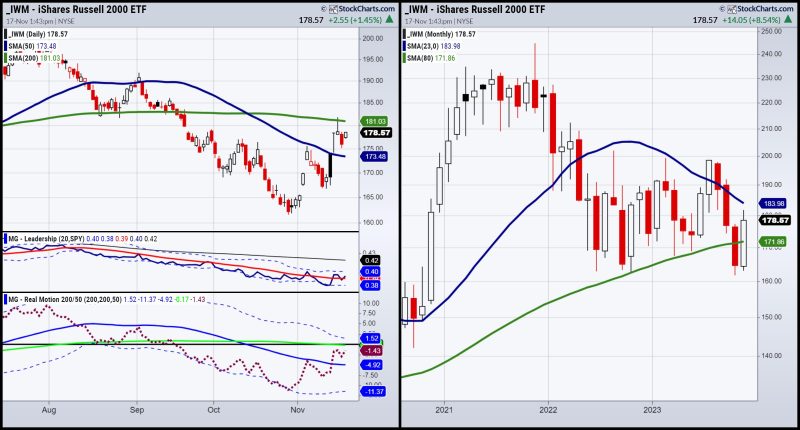This screenshot has height=430, width=800.
Task: Click the StockCharts.com logo on right chart
Action: point(760,9)
